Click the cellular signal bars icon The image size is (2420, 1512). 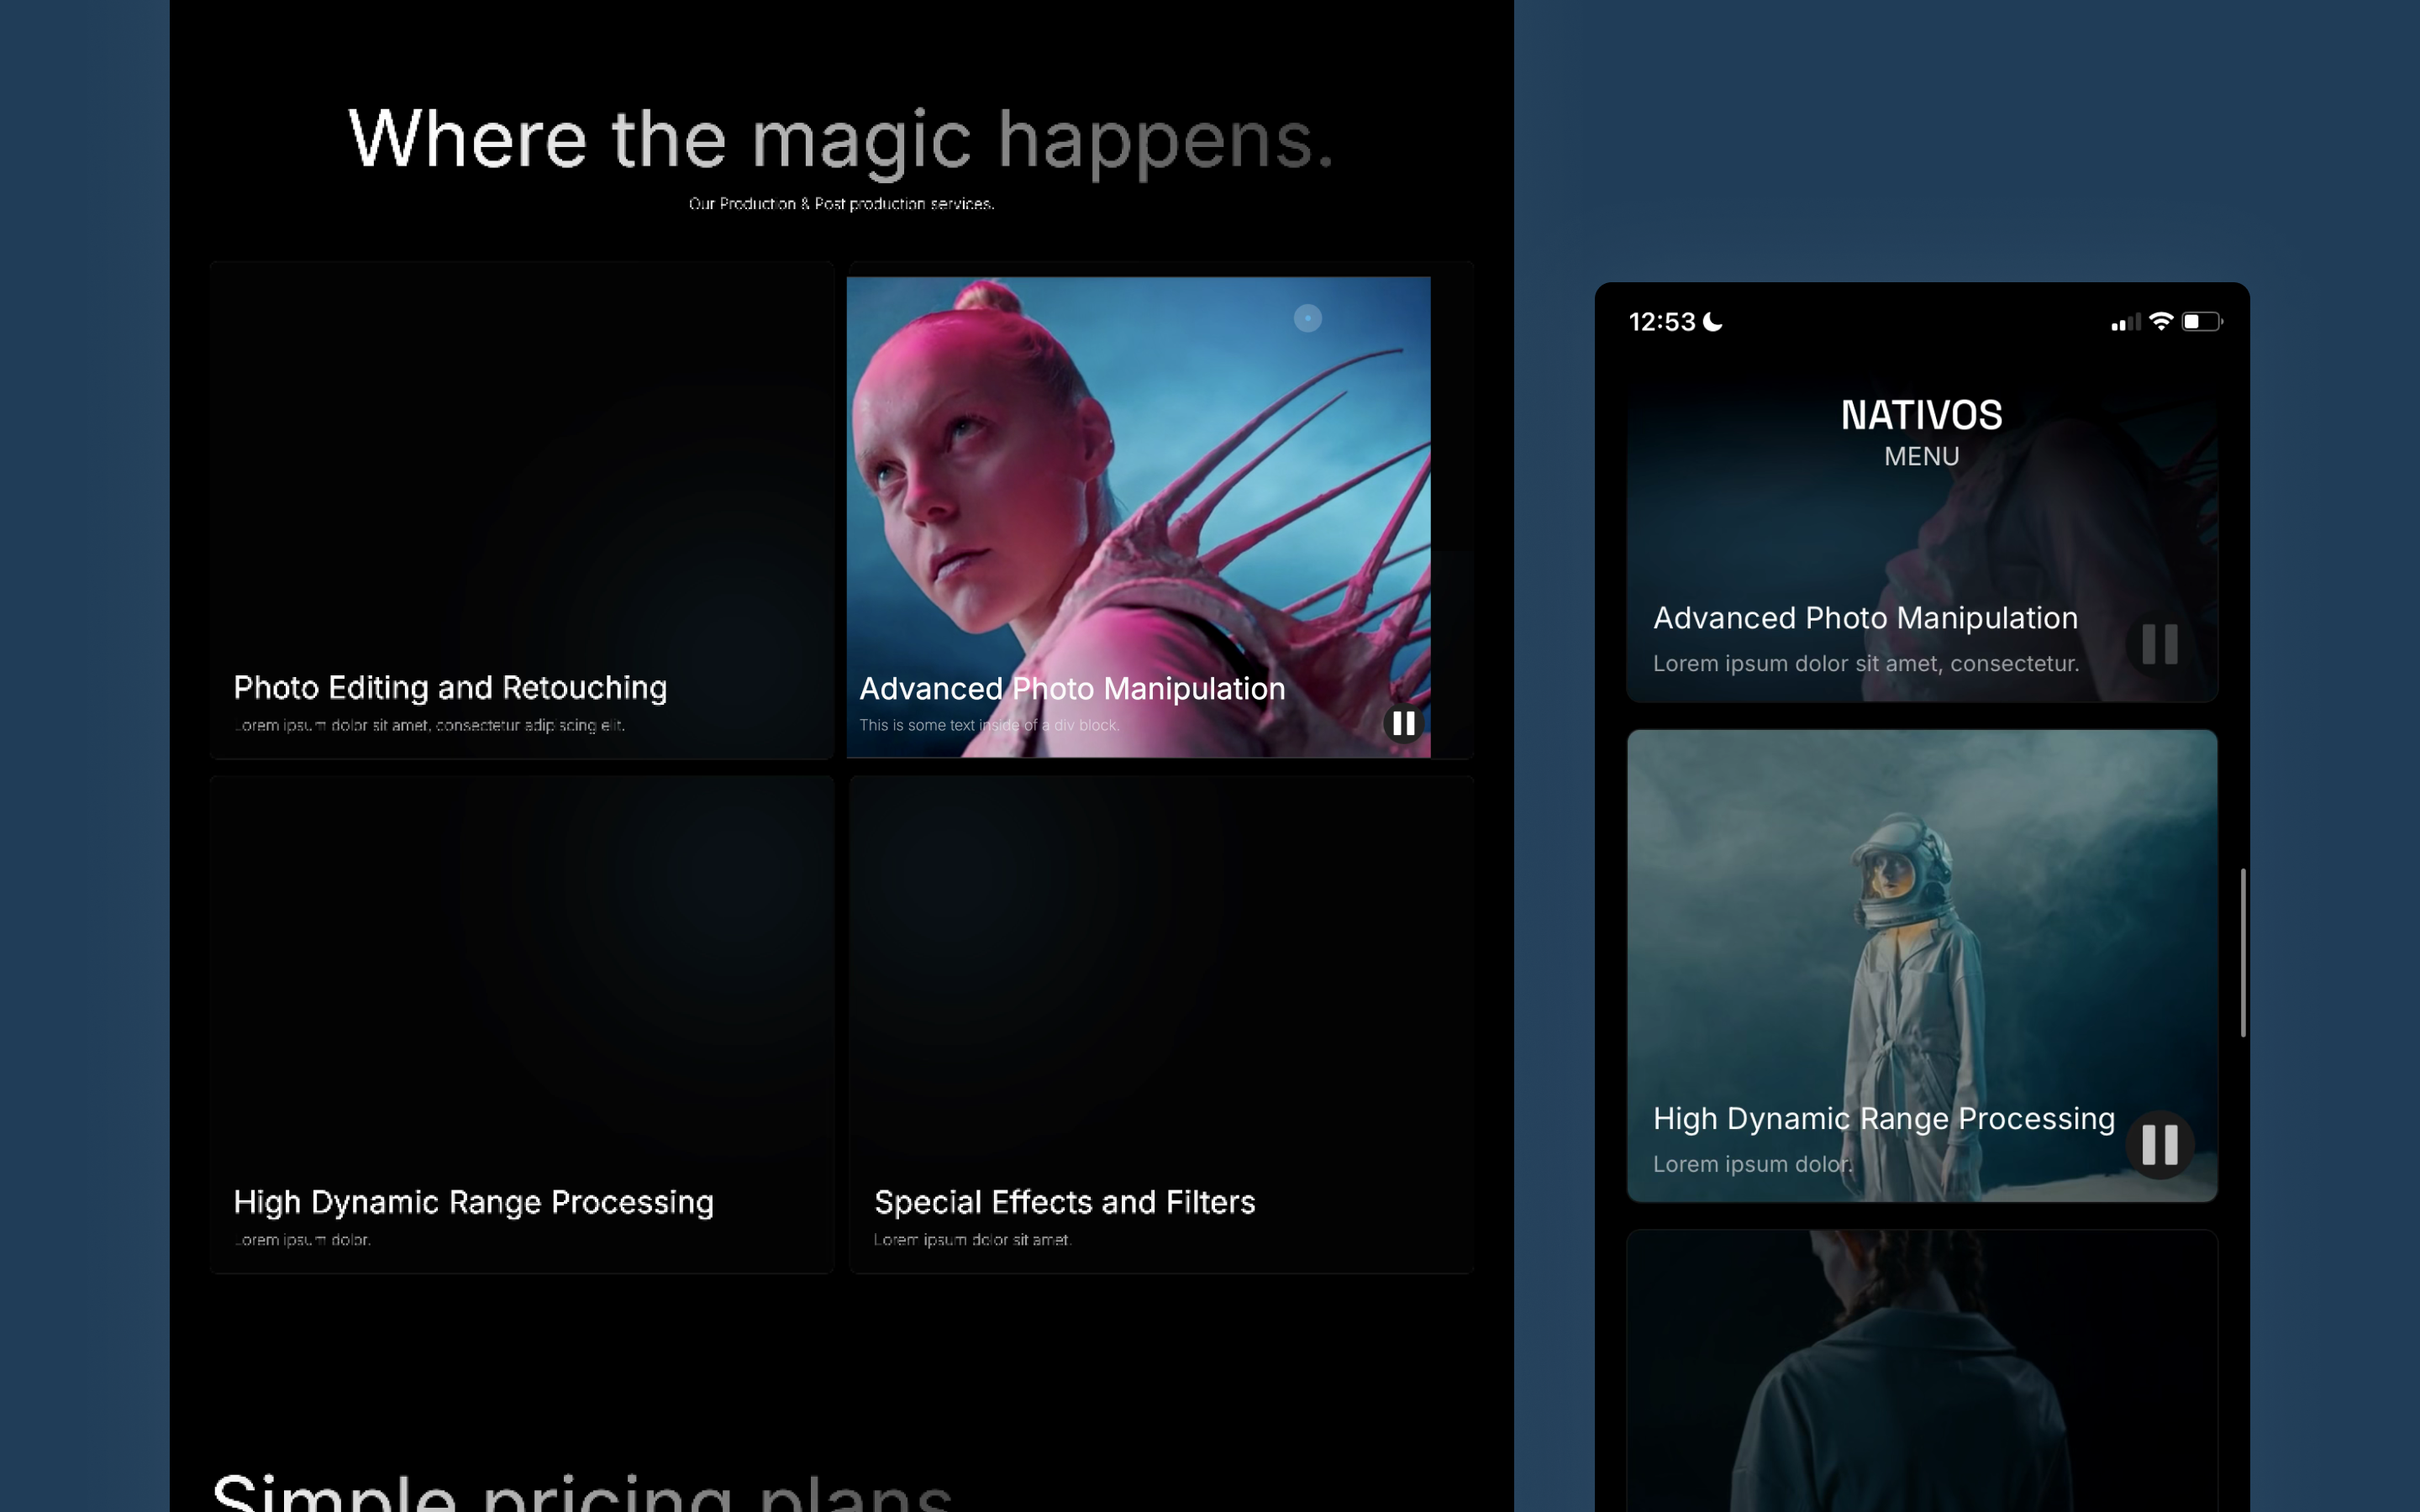(2124, 322)
